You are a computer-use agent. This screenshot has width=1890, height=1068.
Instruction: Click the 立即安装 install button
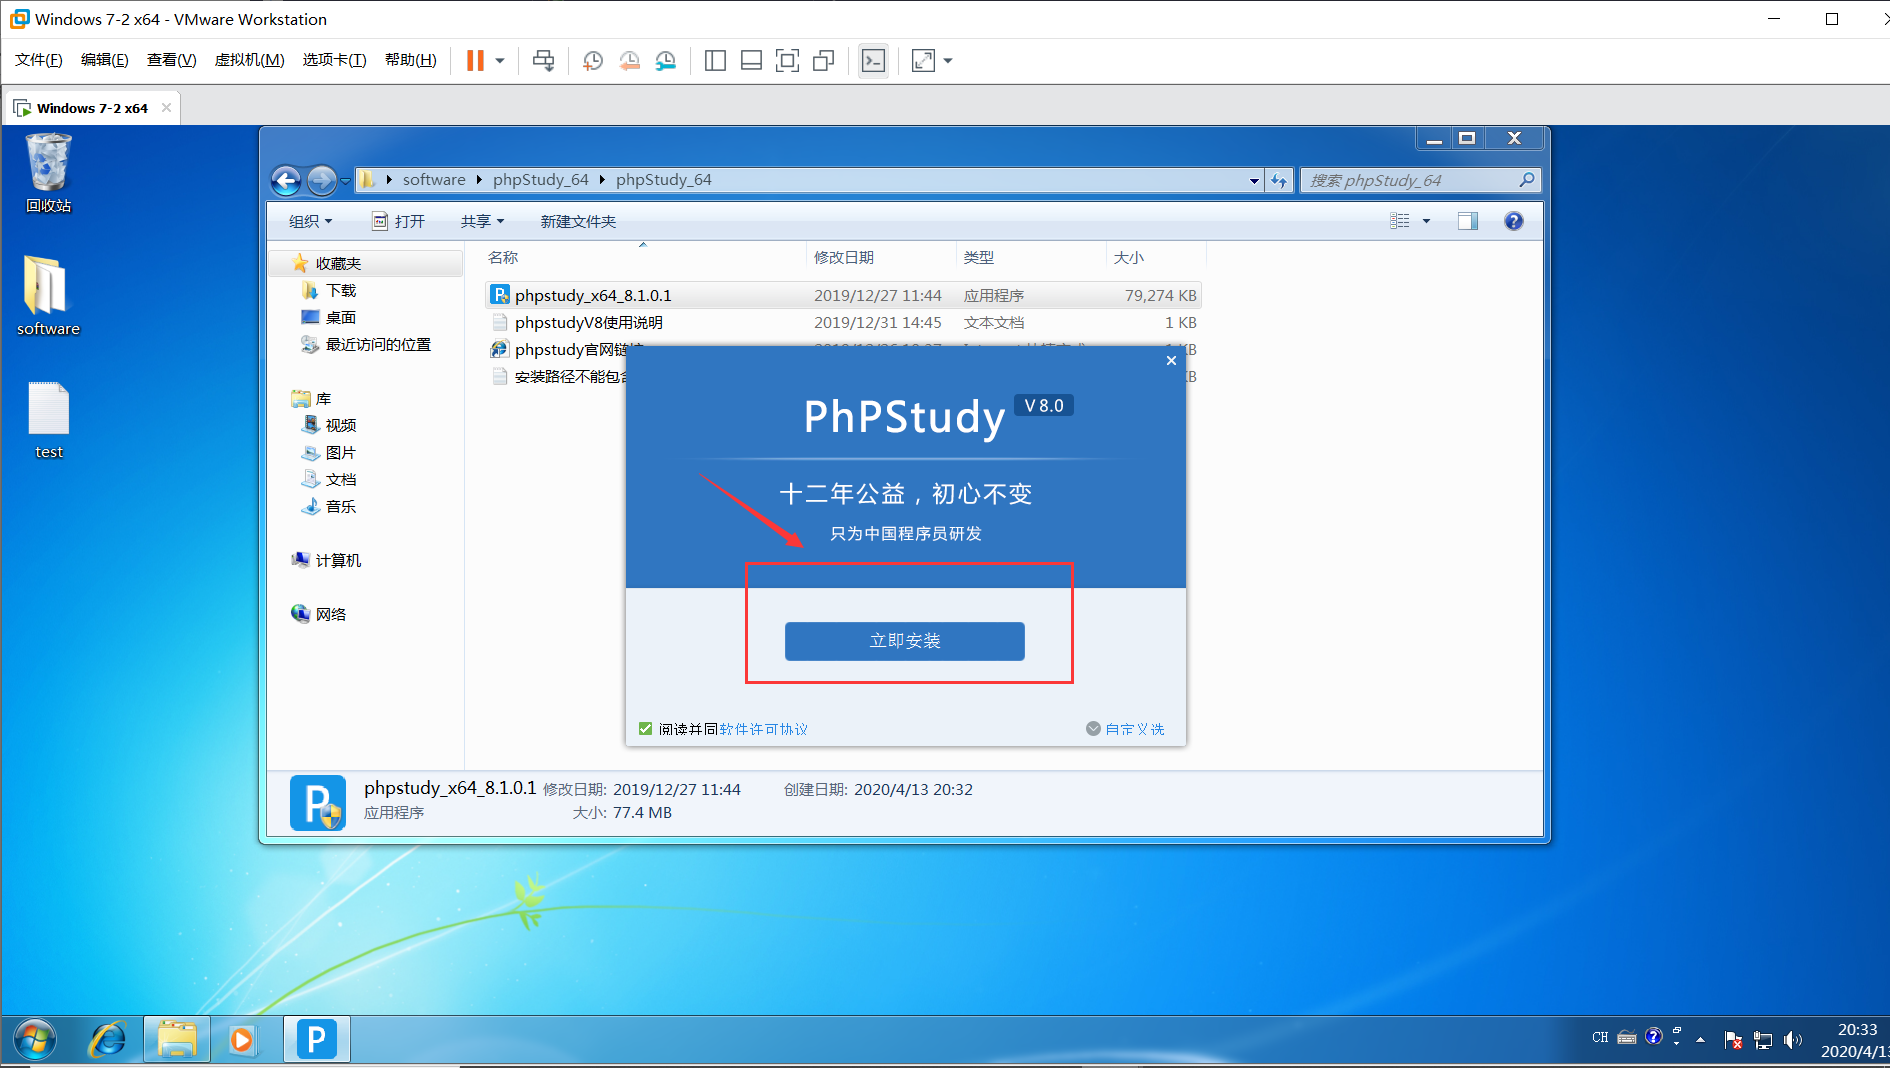point(905,641)
